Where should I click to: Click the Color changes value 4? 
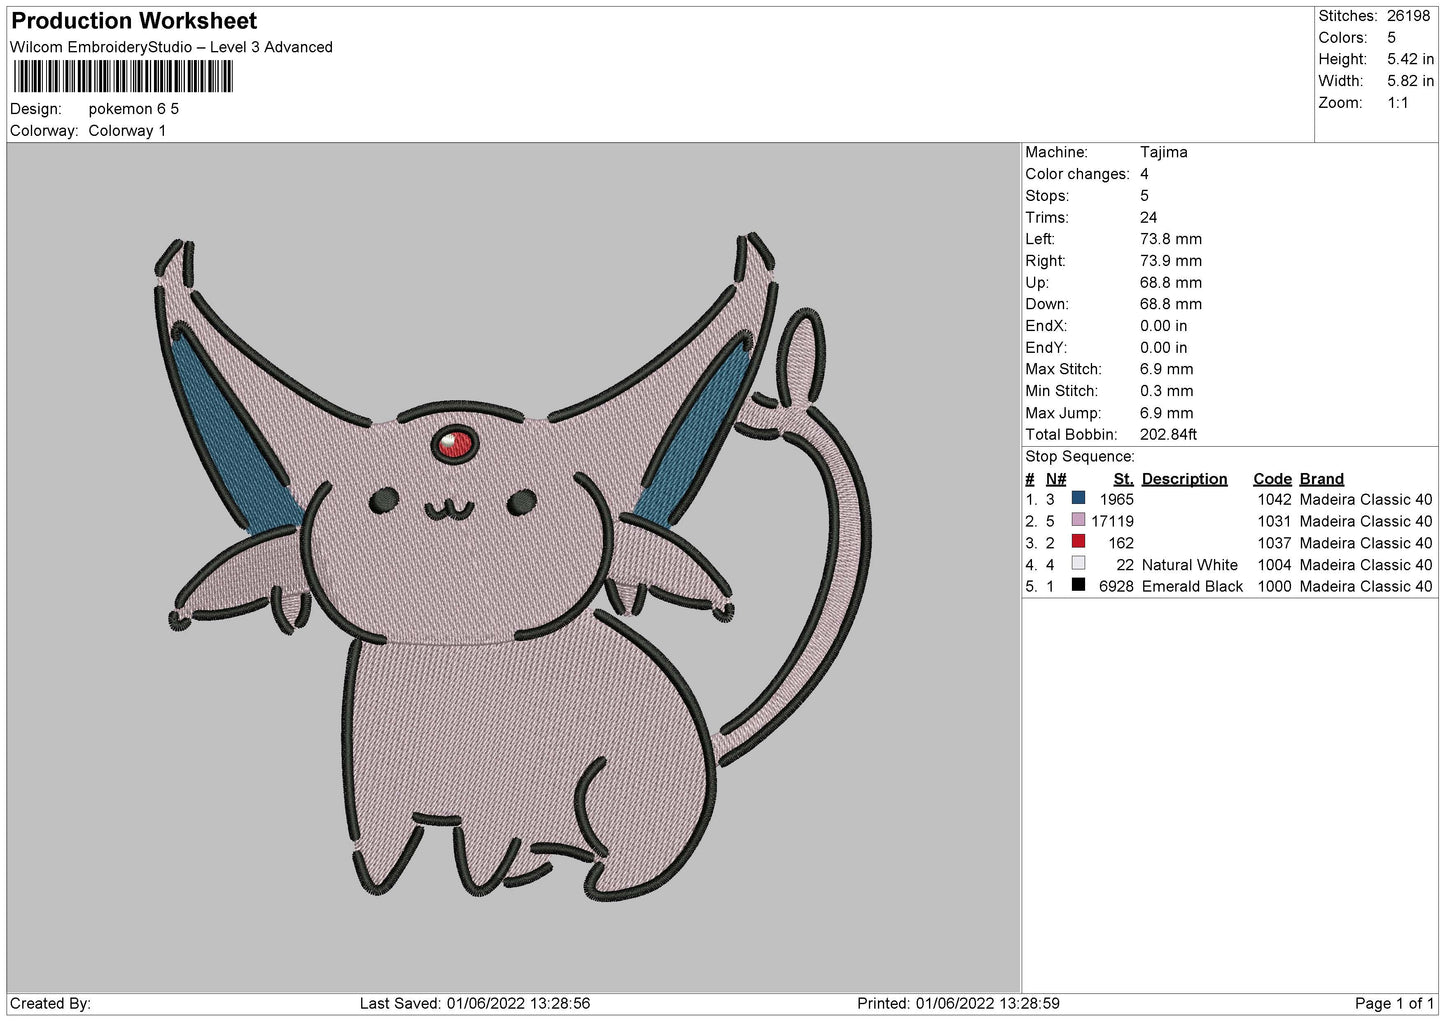1144,174
